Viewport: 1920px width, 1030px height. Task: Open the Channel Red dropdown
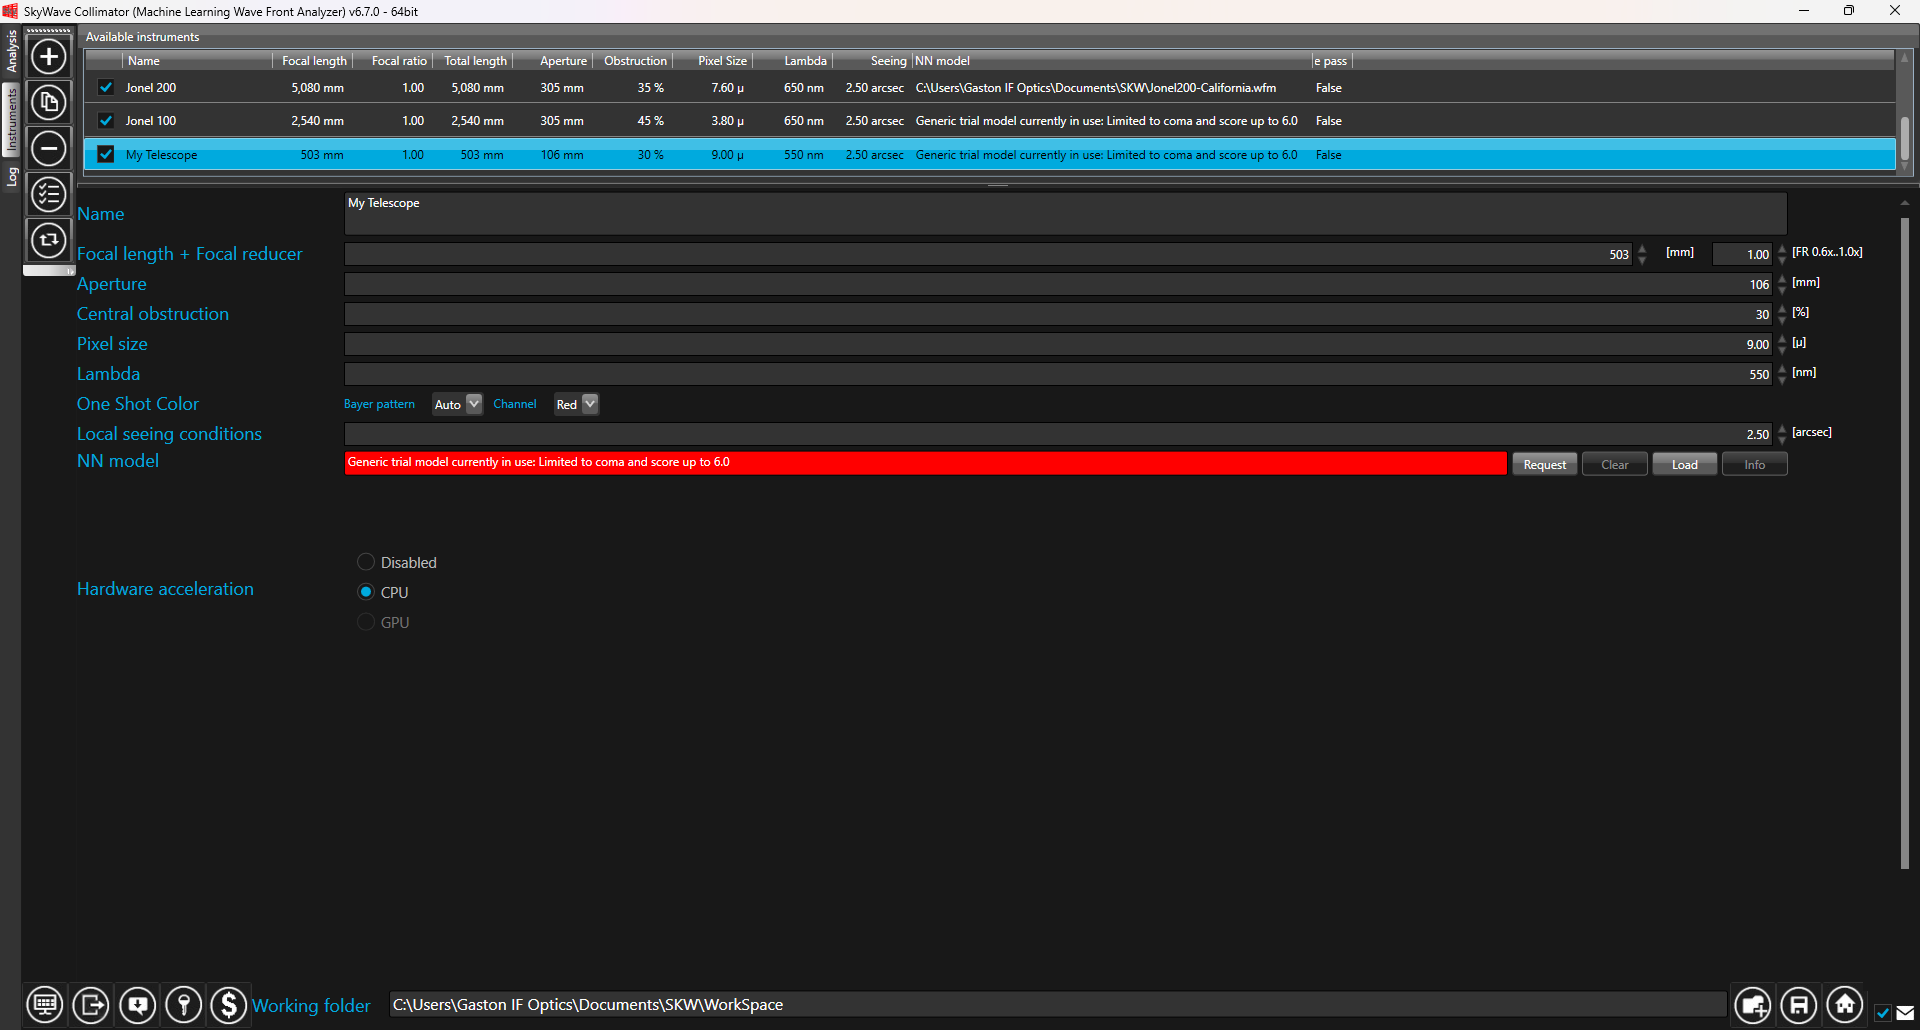click(576, 404)
